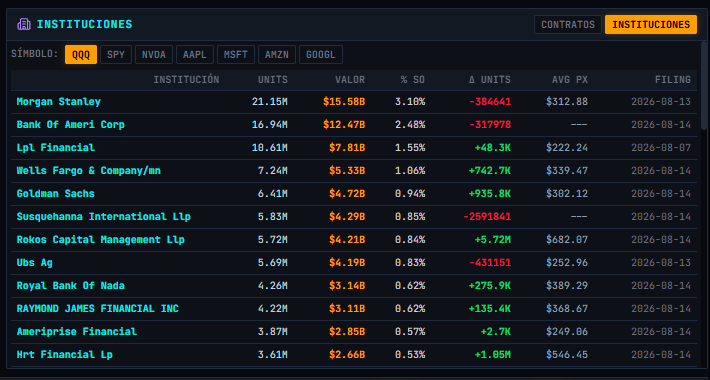Open the Lpl Financial institution row
The image size is (710, 380).
354,148
